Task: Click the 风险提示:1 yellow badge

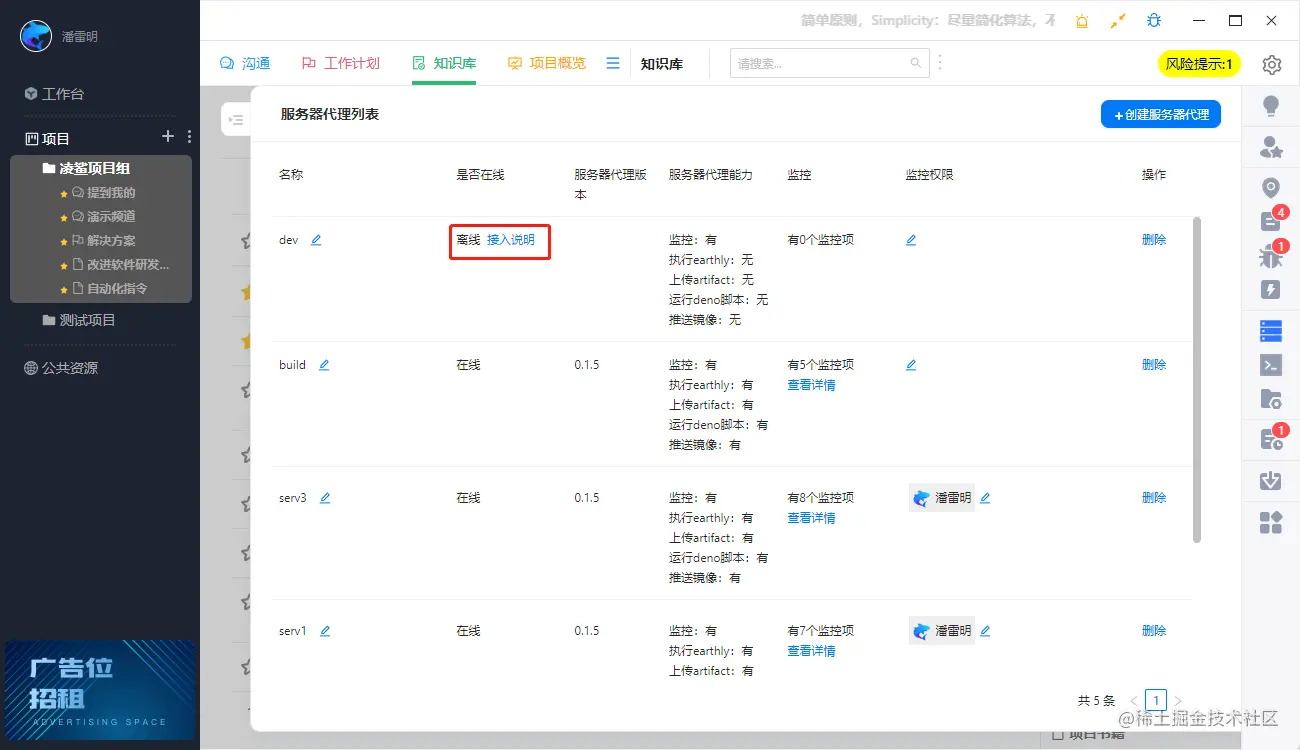Action: tap(1199, 64)
